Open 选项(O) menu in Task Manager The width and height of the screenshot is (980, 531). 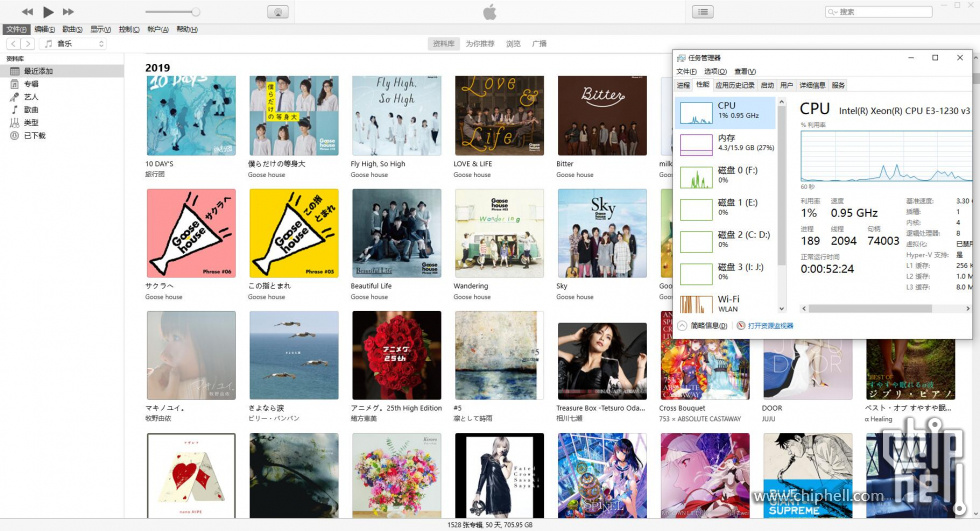(x=715, y=71)
